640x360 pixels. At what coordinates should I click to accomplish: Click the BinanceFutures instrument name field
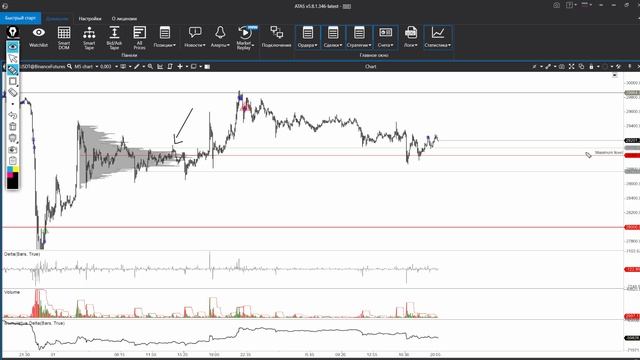43,67
